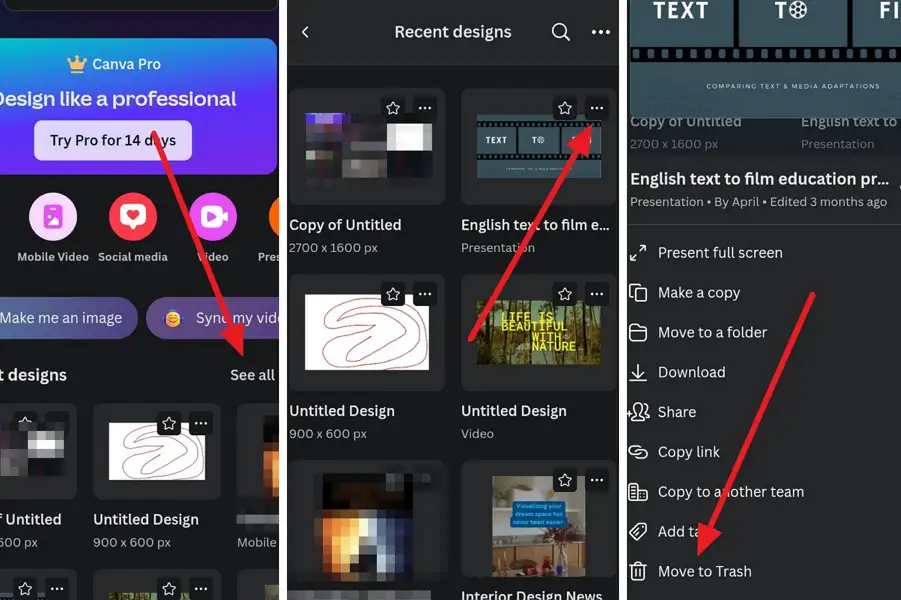This screenshot has height=600, width=901.
Task: Tap the chain link icon beside Copy link
Action: 638,452
